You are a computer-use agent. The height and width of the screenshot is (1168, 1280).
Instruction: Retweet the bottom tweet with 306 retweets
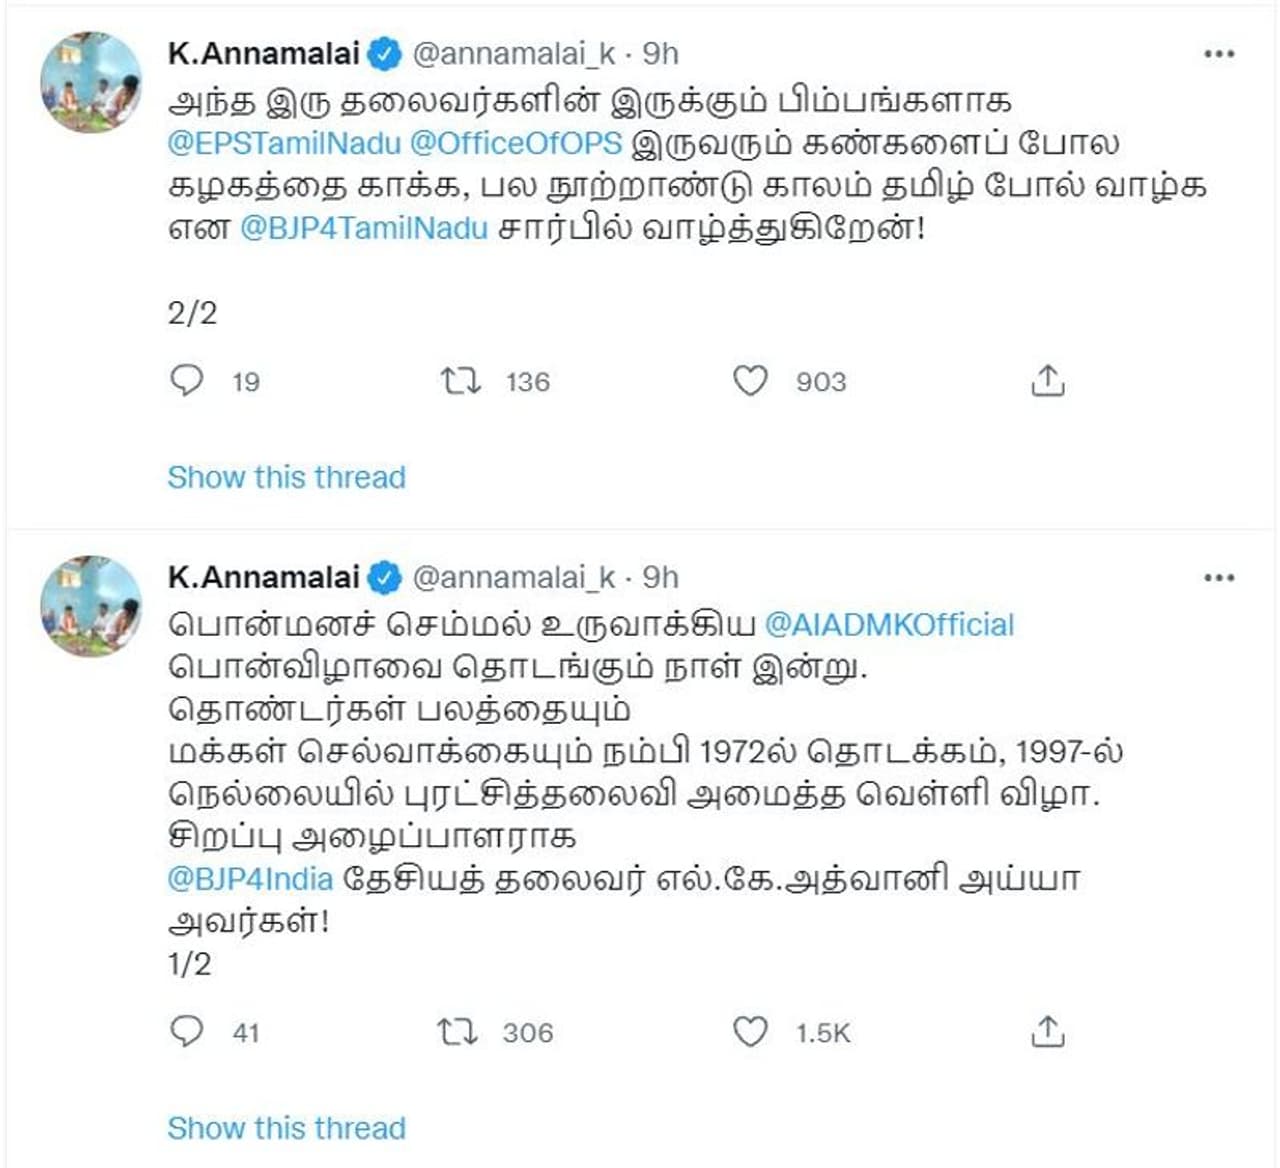tap(458, 1031)
